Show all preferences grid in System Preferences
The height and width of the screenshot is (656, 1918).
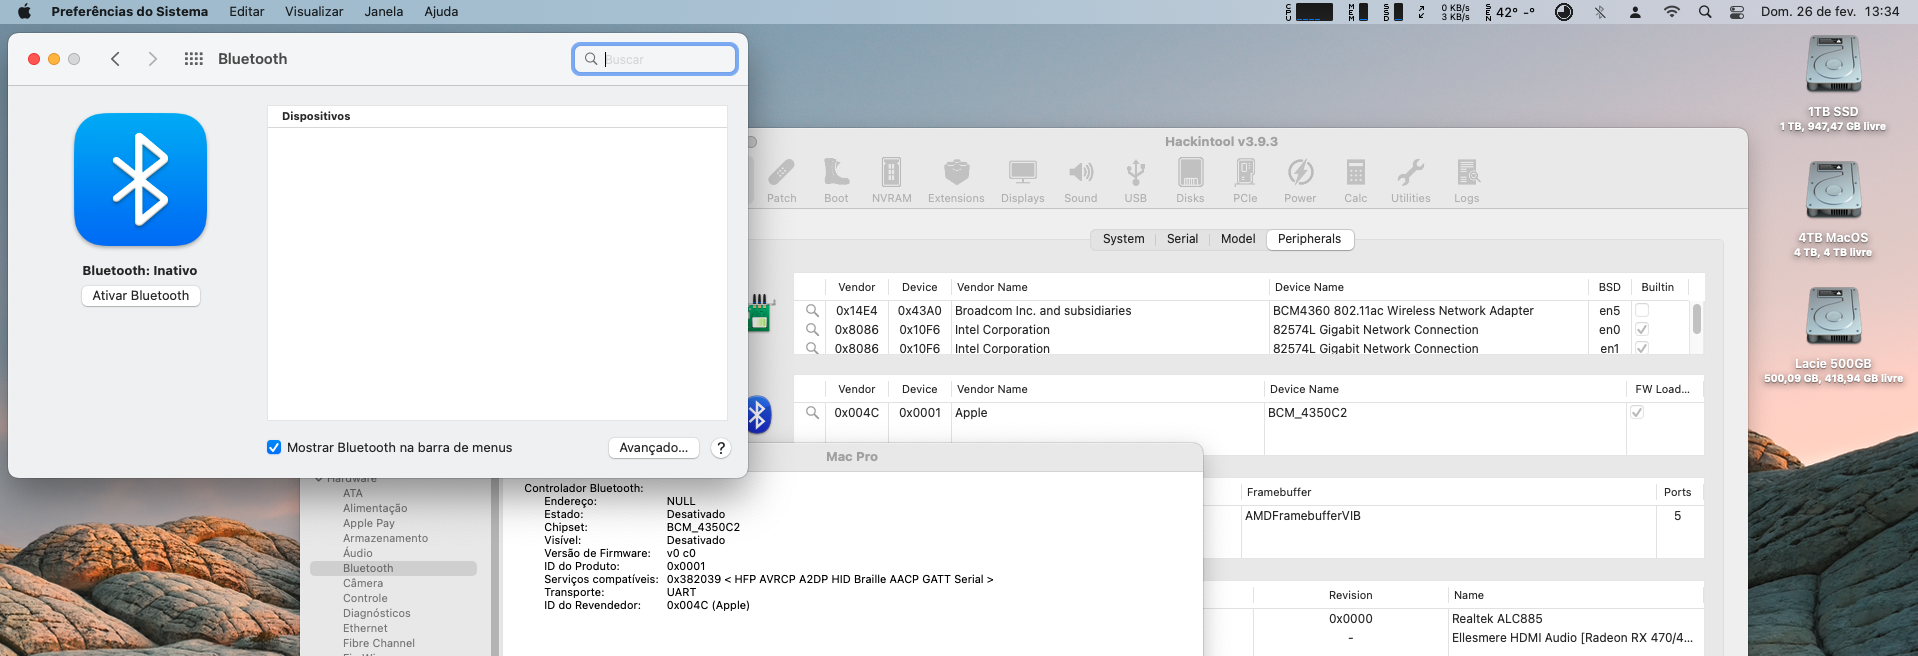(194, 59)
